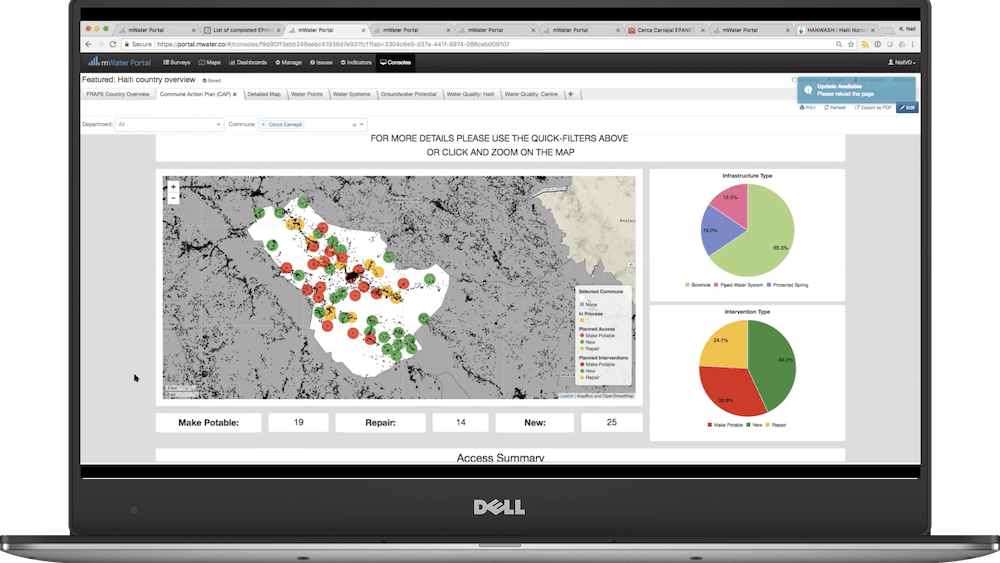Click the dark green 43.1% New slice
This screenshot has width=1000, height=563.
[x=777, y=363]
